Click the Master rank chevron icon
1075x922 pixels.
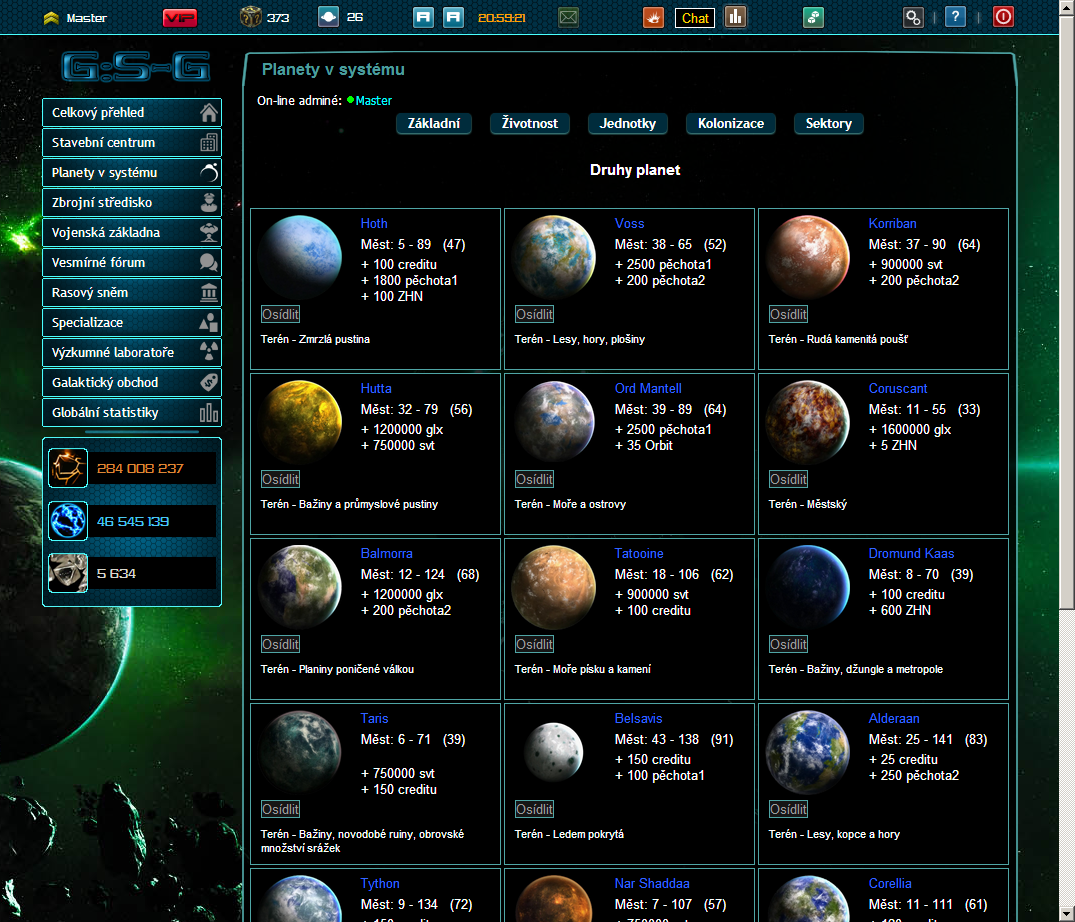tap(51, 19)
